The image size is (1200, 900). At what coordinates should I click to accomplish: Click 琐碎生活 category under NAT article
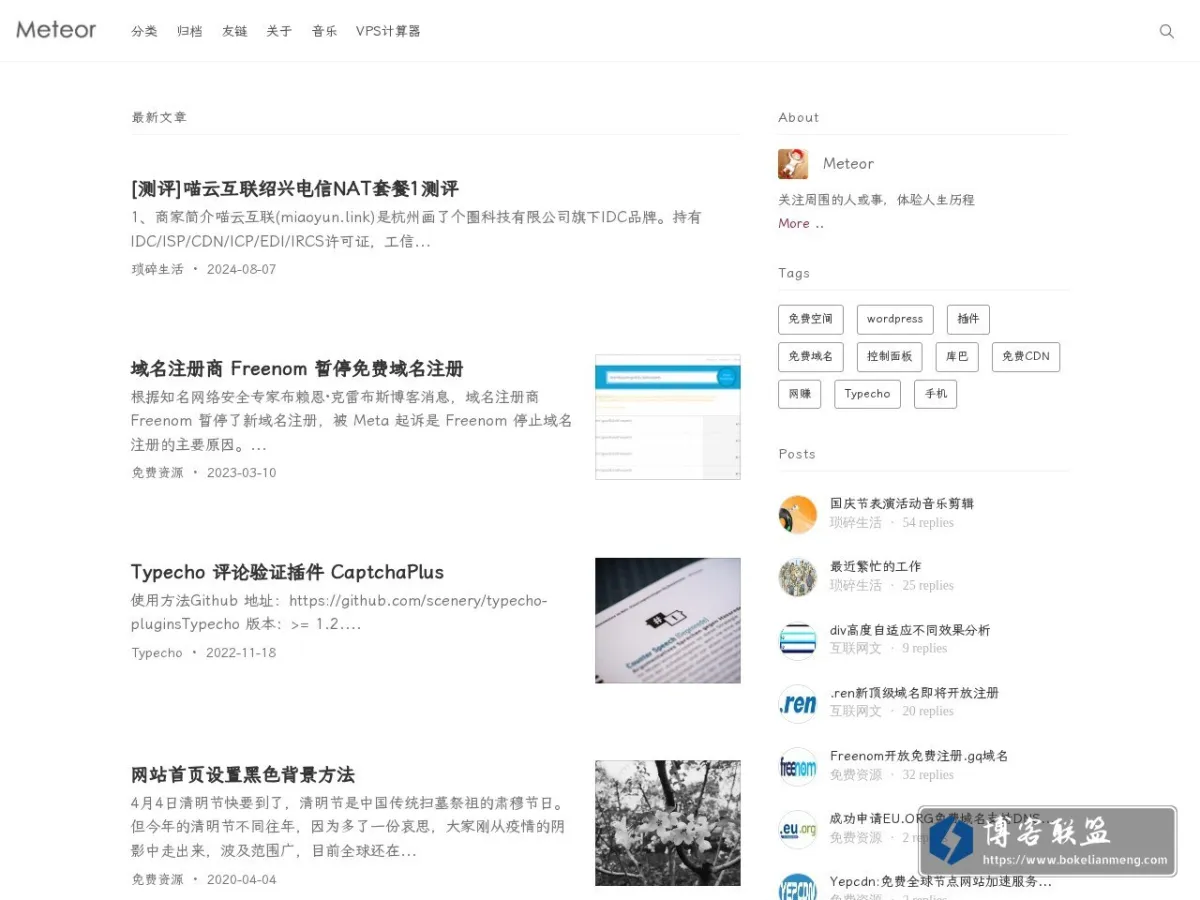coord(157,269)
